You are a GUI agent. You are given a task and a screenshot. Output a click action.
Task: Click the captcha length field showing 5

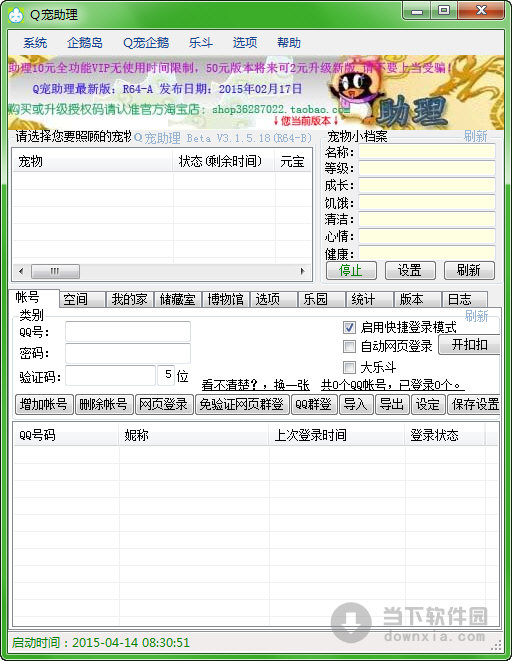point(166,375)
